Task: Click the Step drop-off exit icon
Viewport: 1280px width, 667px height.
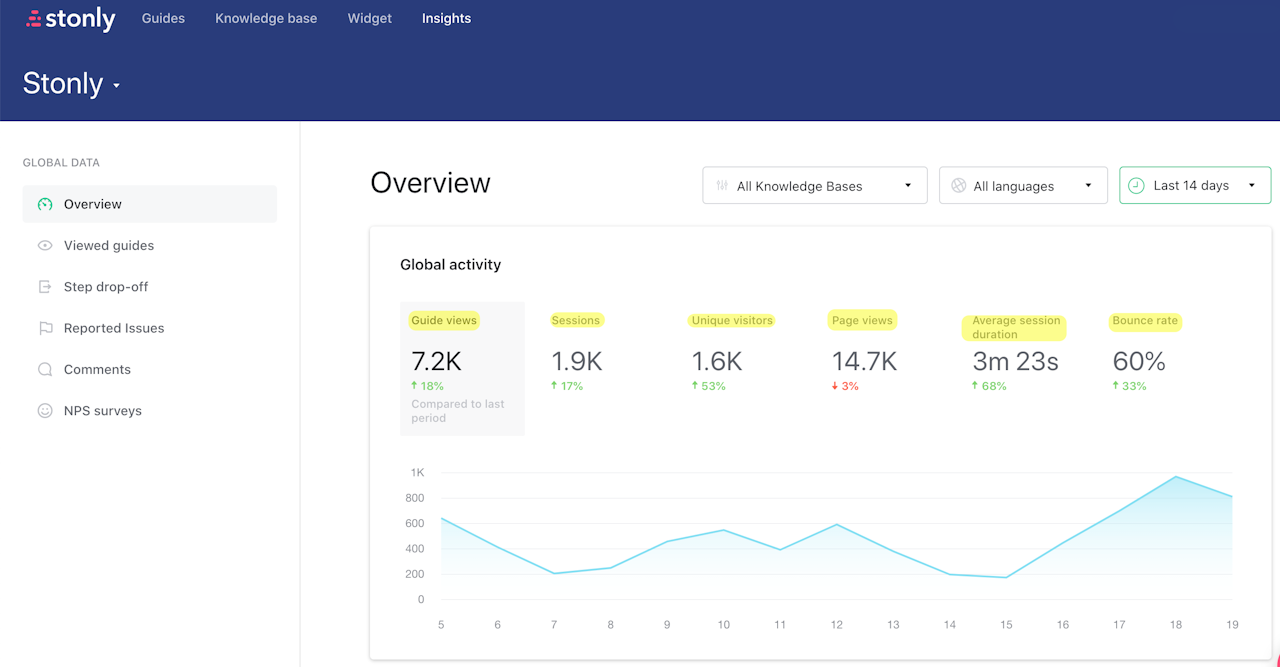Action: [x=45, y=287]
